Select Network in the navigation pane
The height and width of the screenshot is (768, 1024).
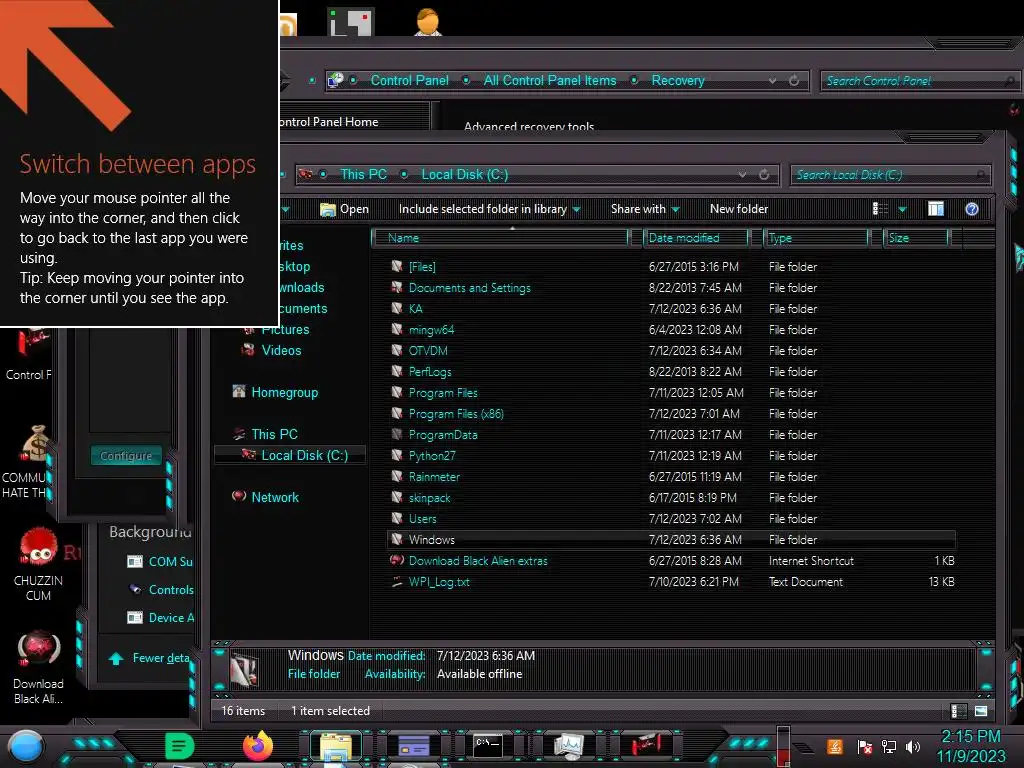click(x=275, y=497)
